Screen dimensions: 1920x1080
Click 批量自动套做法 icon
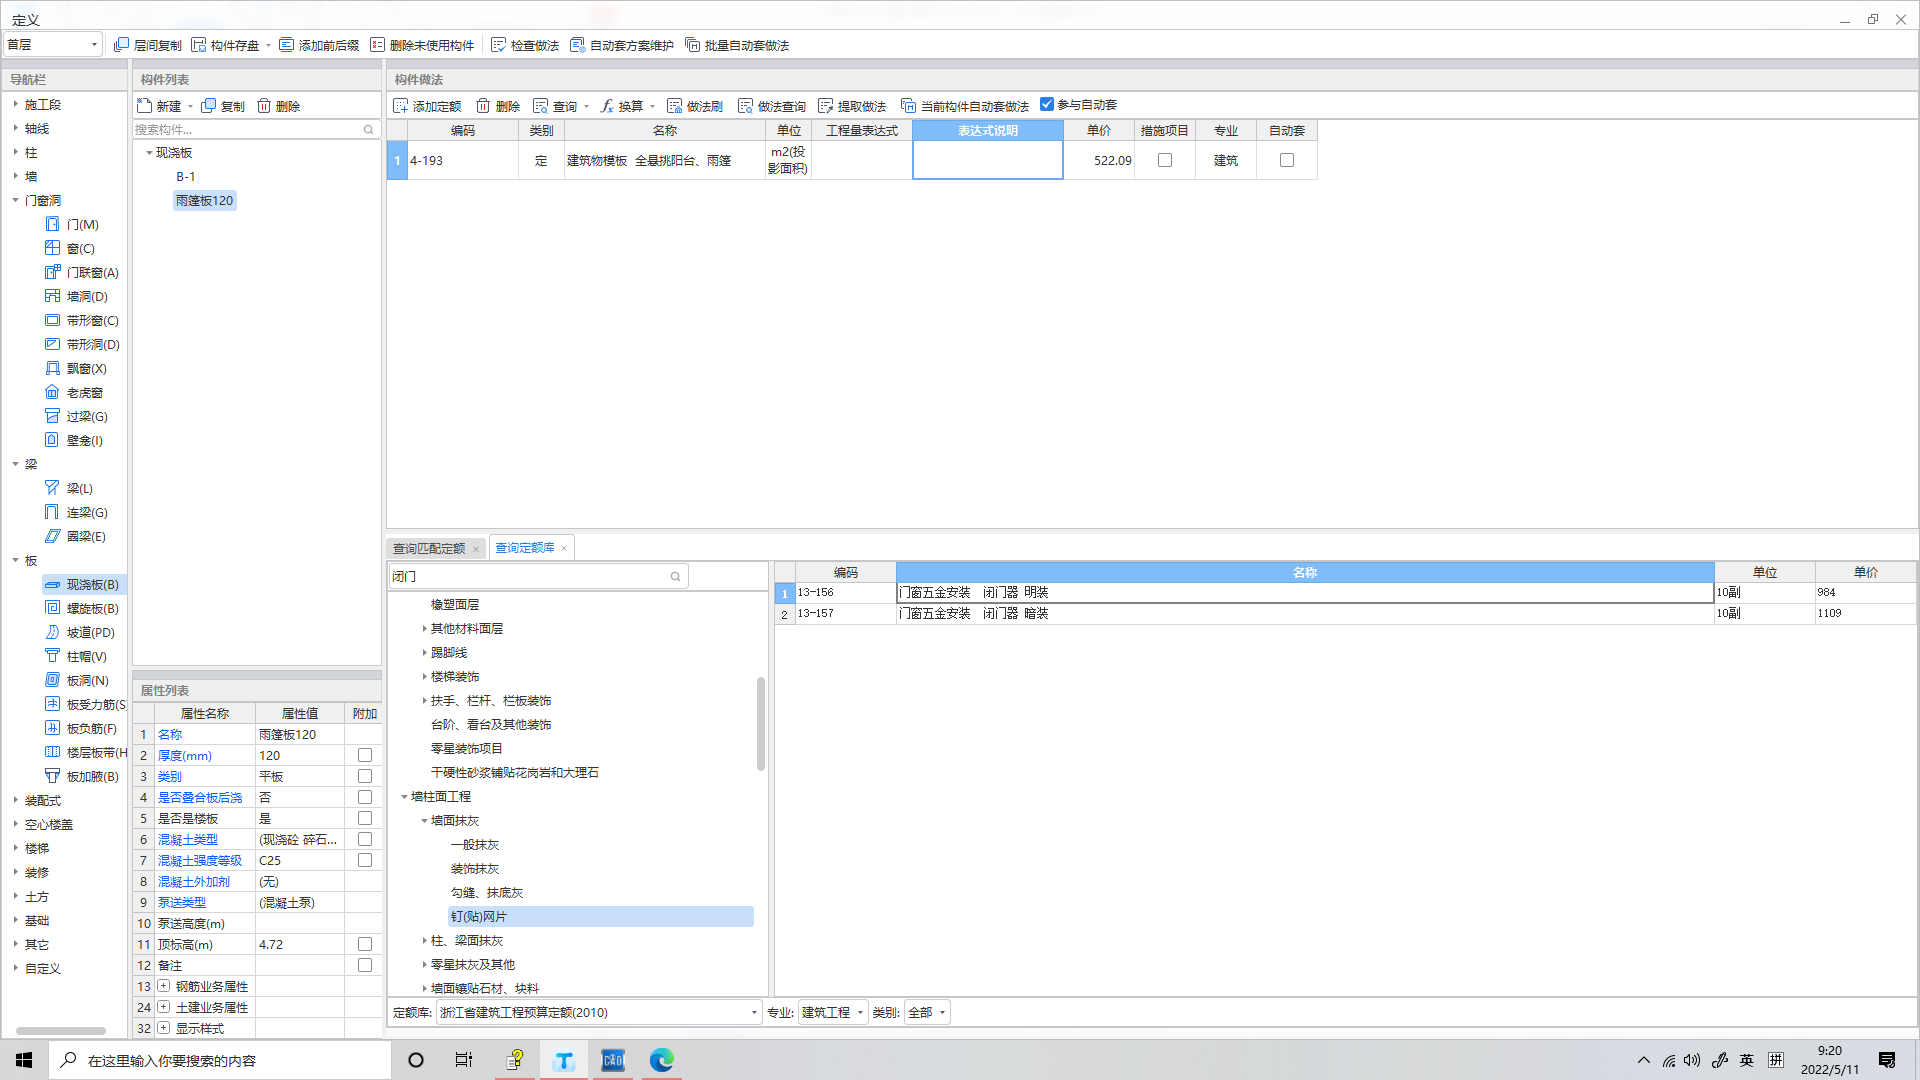pyautogui.click(x=692, y=45)
